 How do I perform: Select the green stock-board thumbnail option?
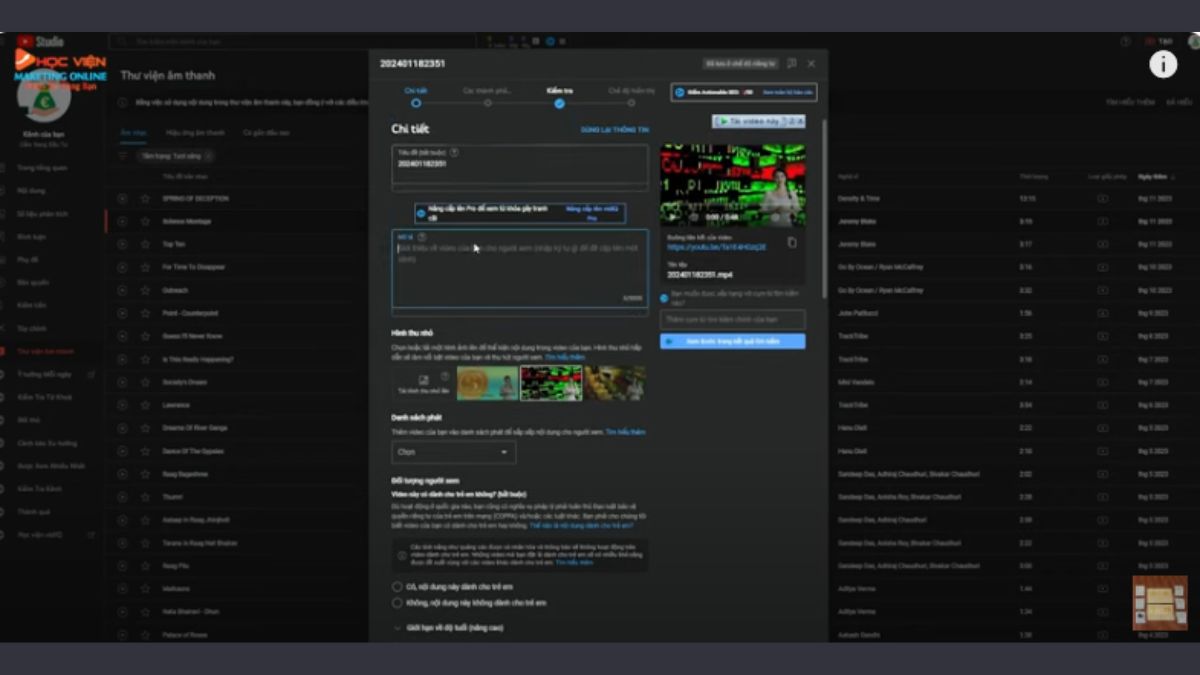[x=551, y=383]
